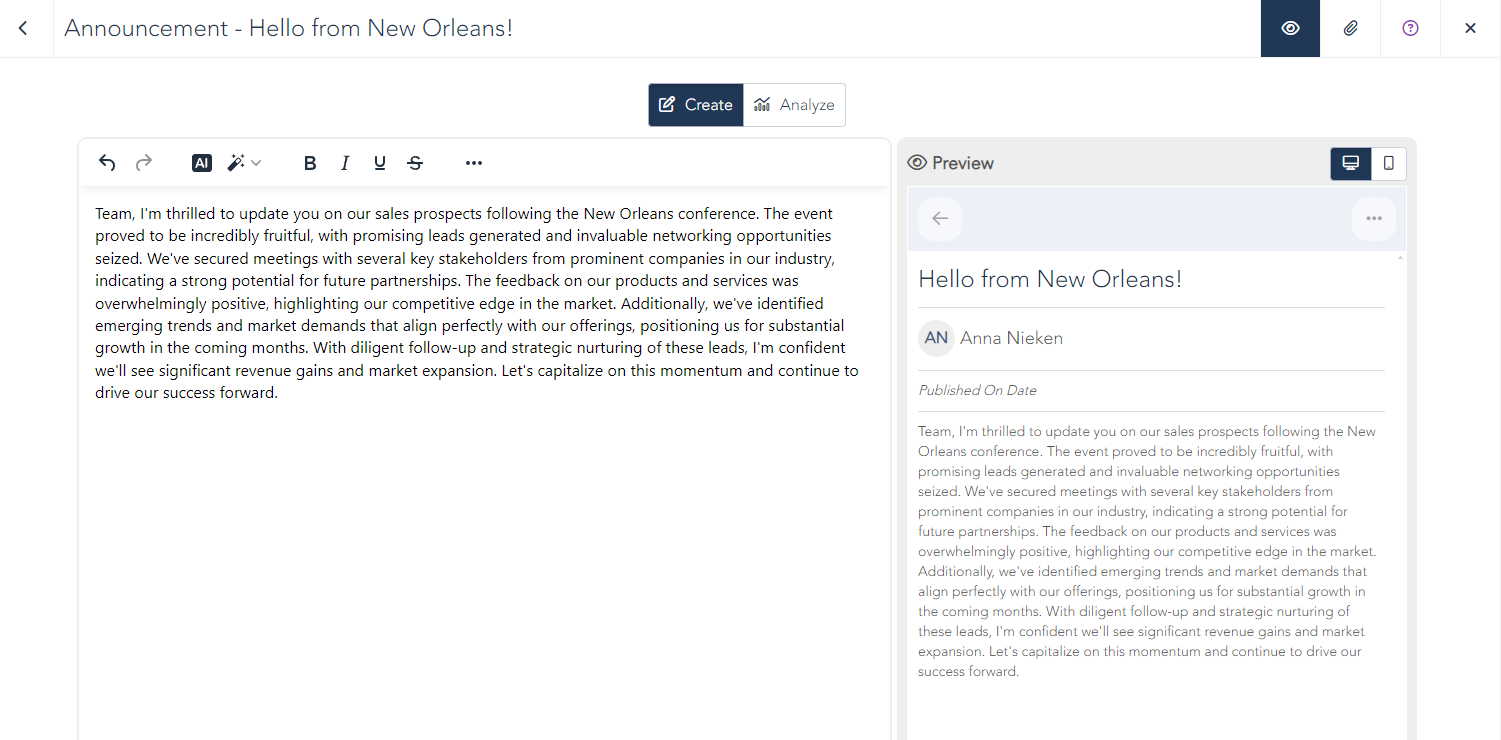The width and height of the screenshot is (1501, 740).
Task: Apply bold formatting
Action: [310, 163]
